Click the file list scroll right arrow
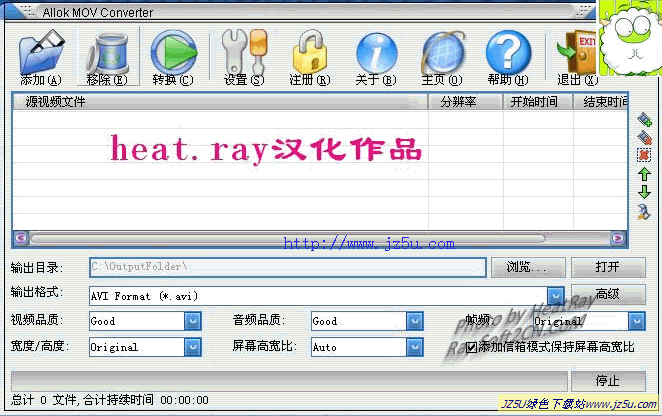This screenshot has width=662, height=416. [x=618, y=238]
